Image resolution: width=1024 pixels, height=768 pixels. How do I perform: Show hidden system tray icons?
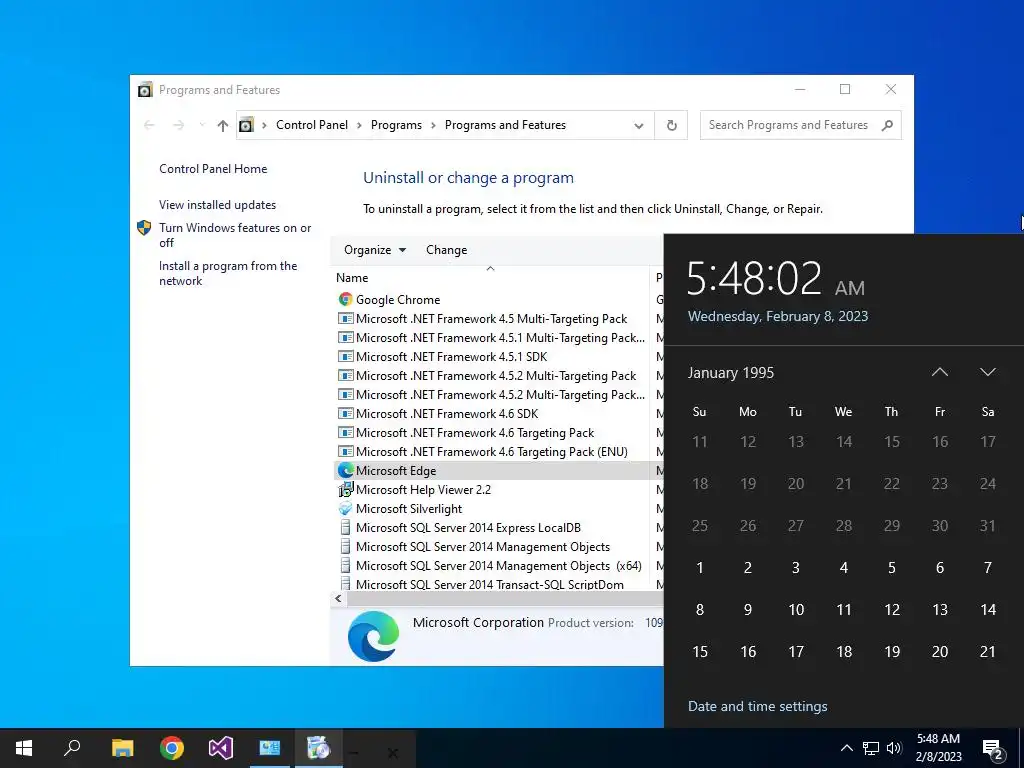click(x=846, y=748)
